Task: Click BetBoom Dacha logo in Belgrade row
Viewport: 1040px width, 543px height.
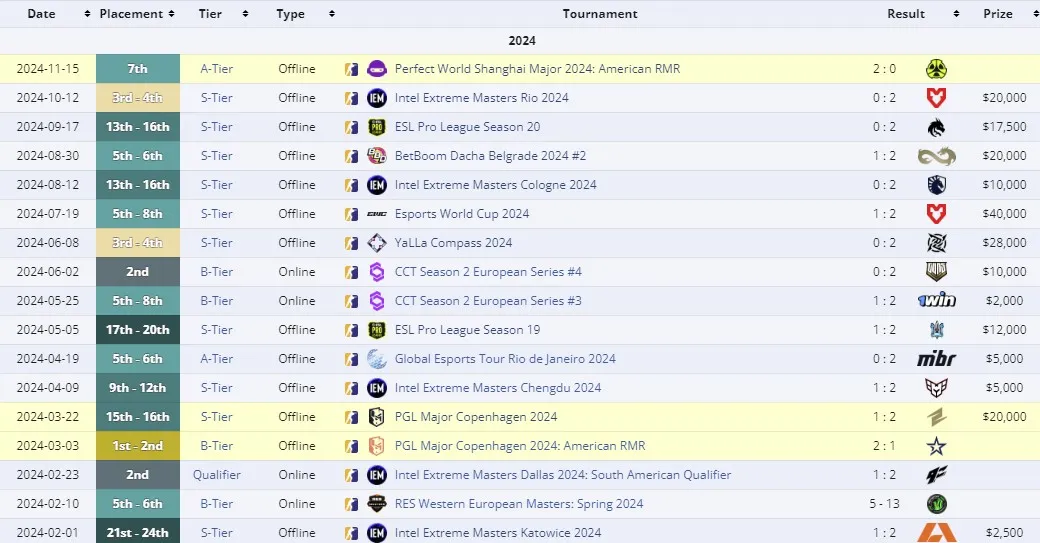Action: point(377,156)
